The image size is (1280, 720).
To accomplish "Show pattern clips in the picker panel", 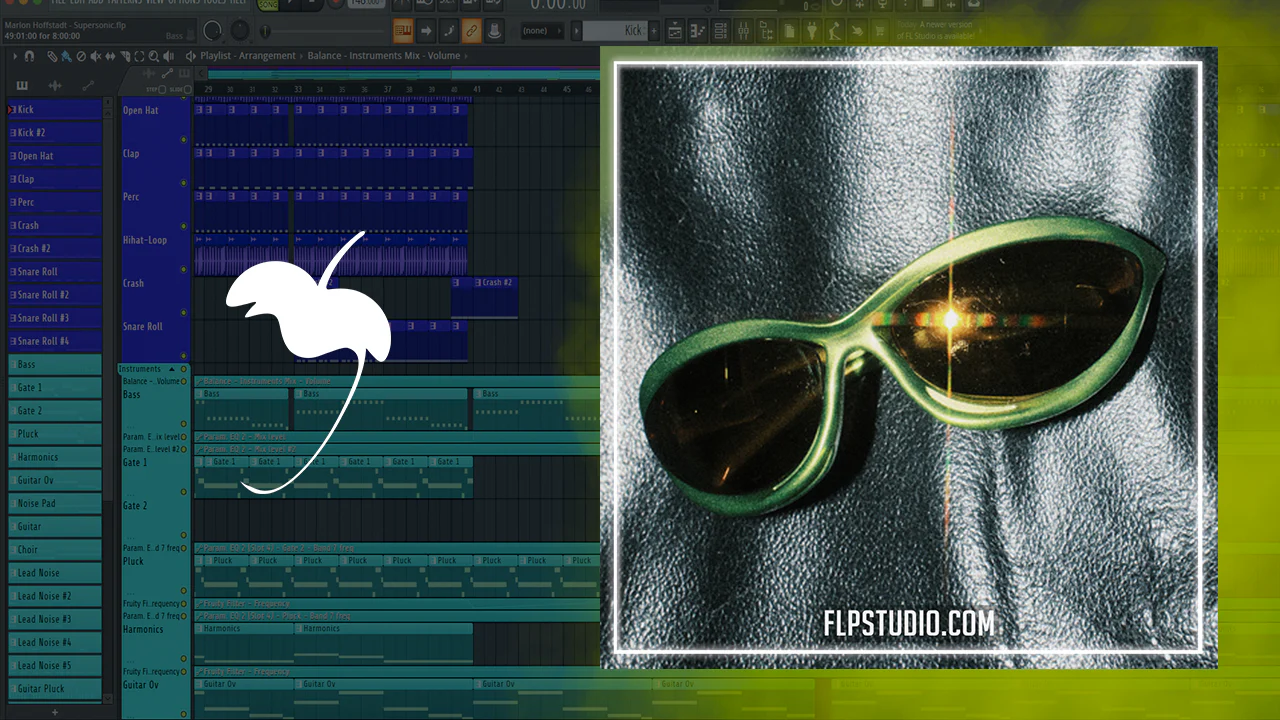I will point(22,86).
